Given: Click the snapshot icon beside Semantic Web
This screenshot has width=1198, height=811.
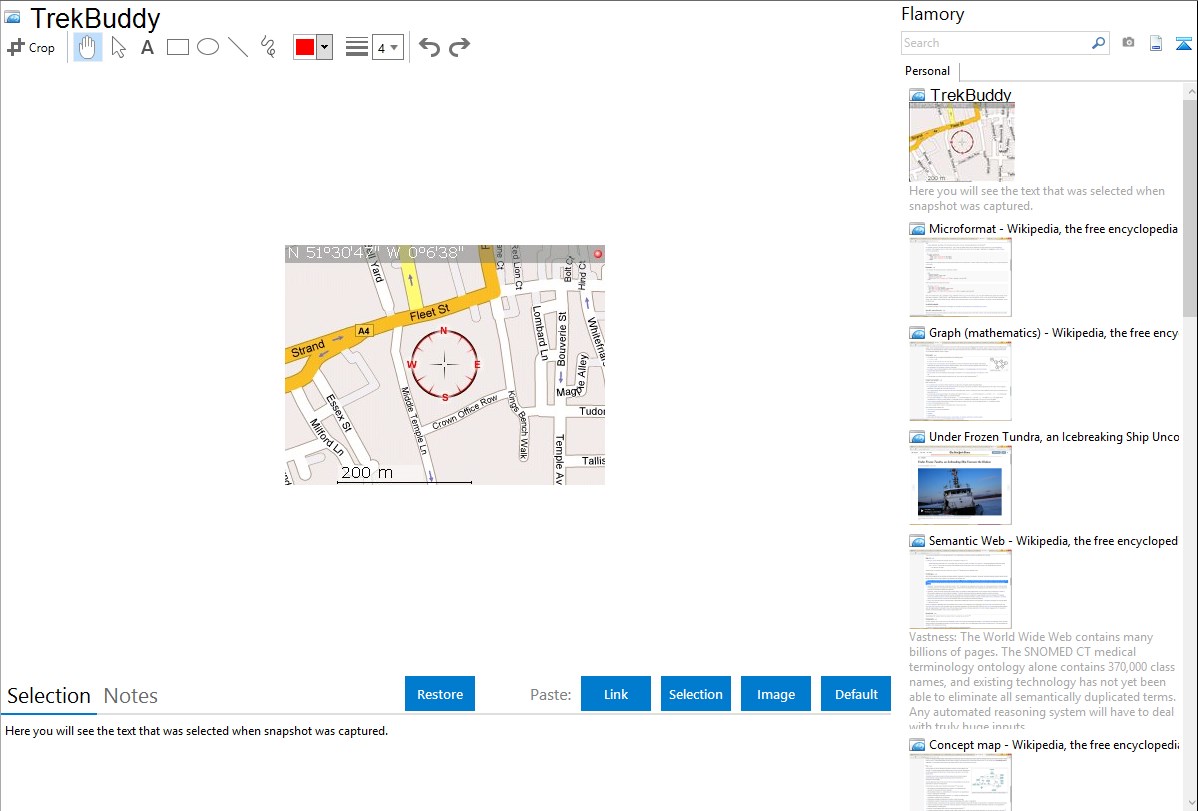Looking at the screenshot, I should 918,541.
